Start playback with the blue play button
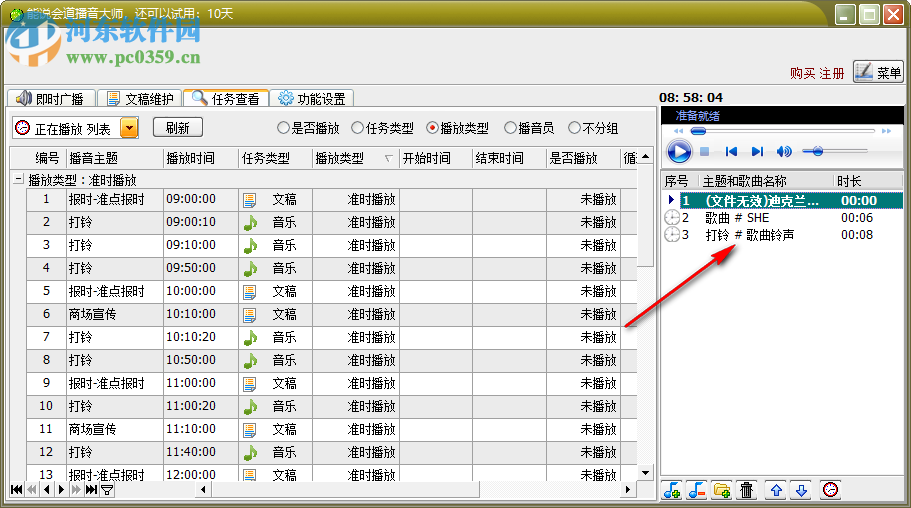This screenshot has height=508, width=911. coord(679,152)
